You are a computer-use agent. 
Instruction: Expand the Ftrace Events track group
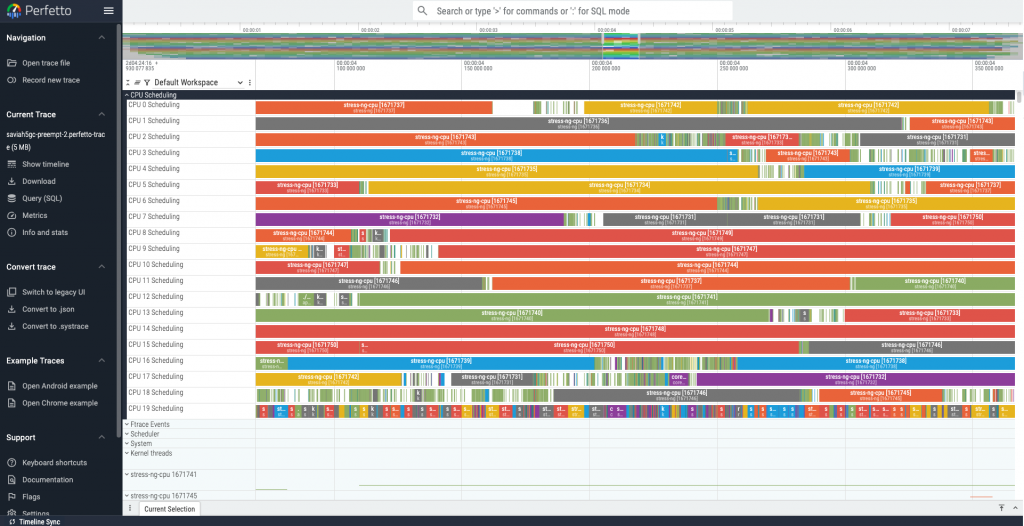pyautogui.click(x=127, y=424)
